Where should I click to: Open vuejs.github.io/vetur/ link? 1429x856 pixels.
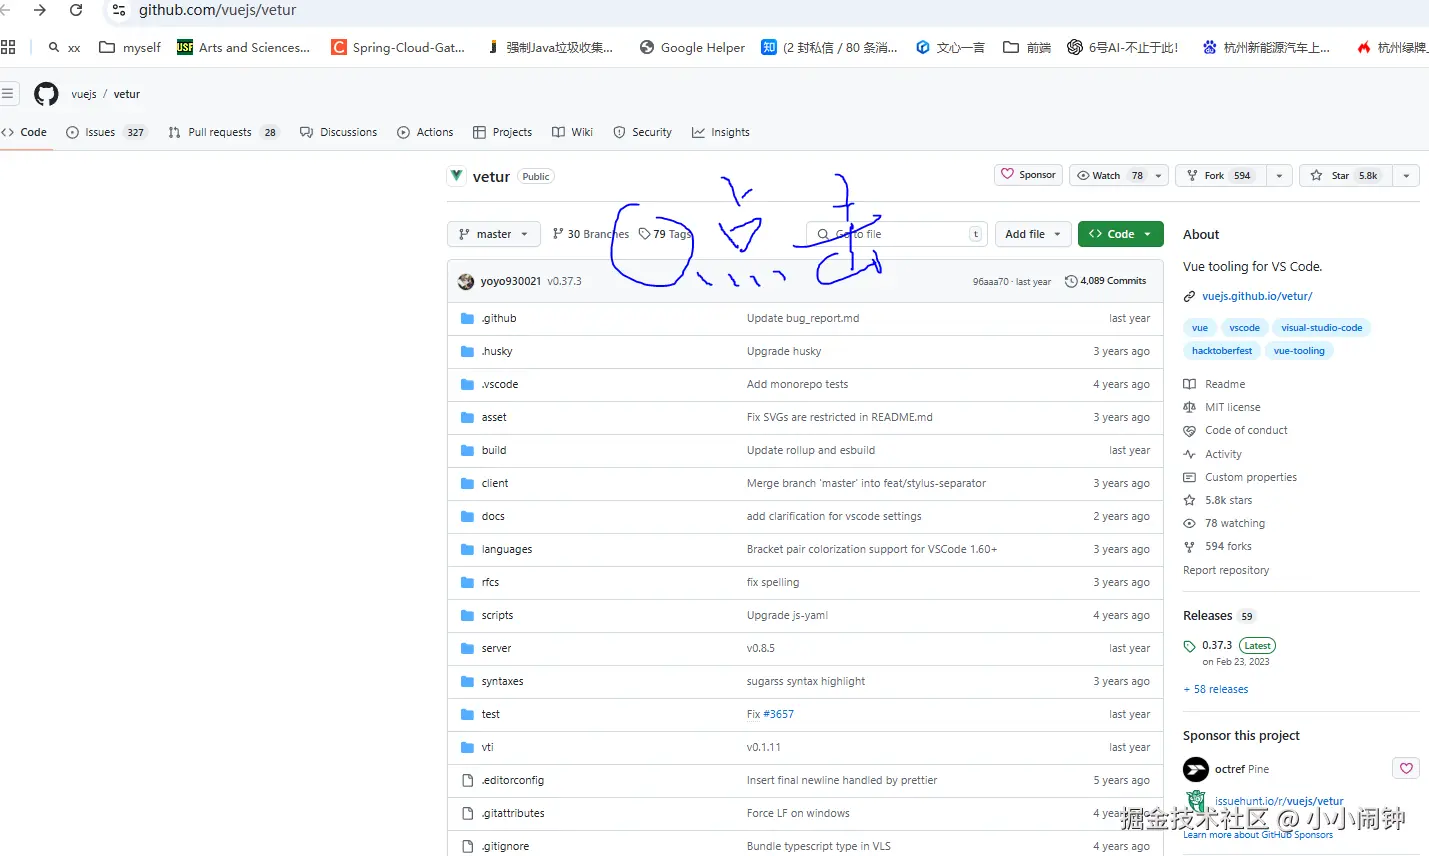pos(1257,296)
